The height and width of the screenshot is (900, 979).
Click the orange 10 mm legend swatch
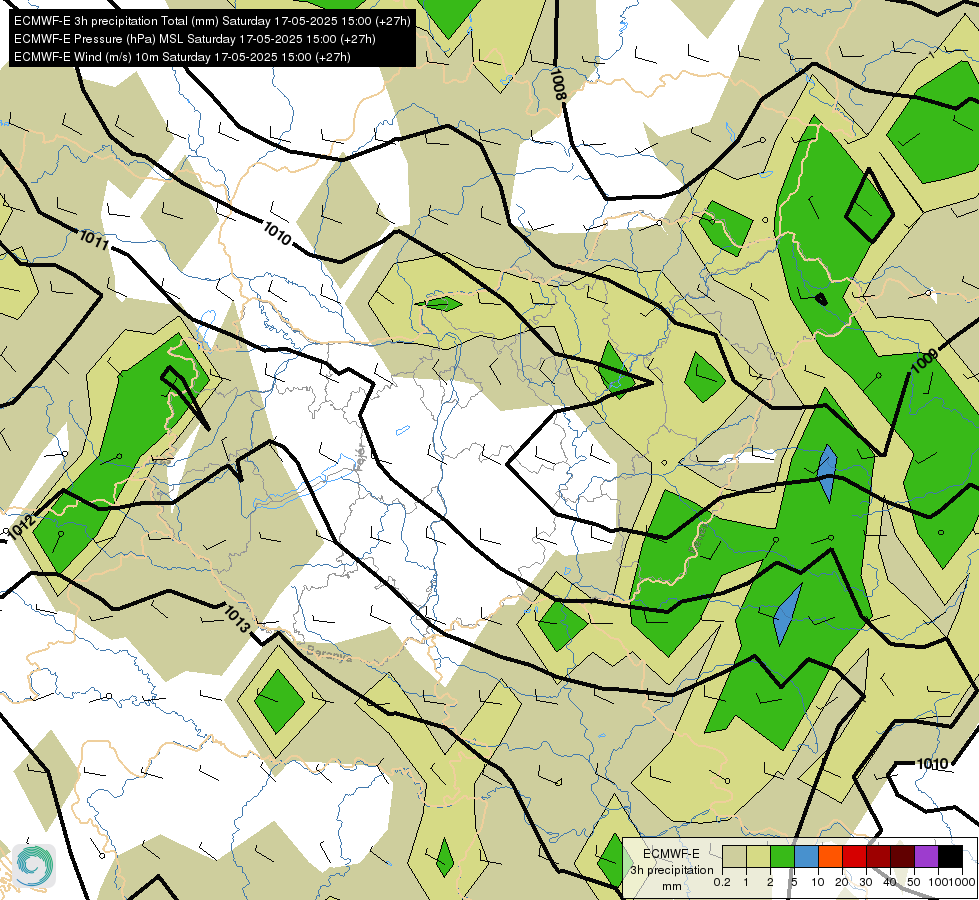click(830, 857)
